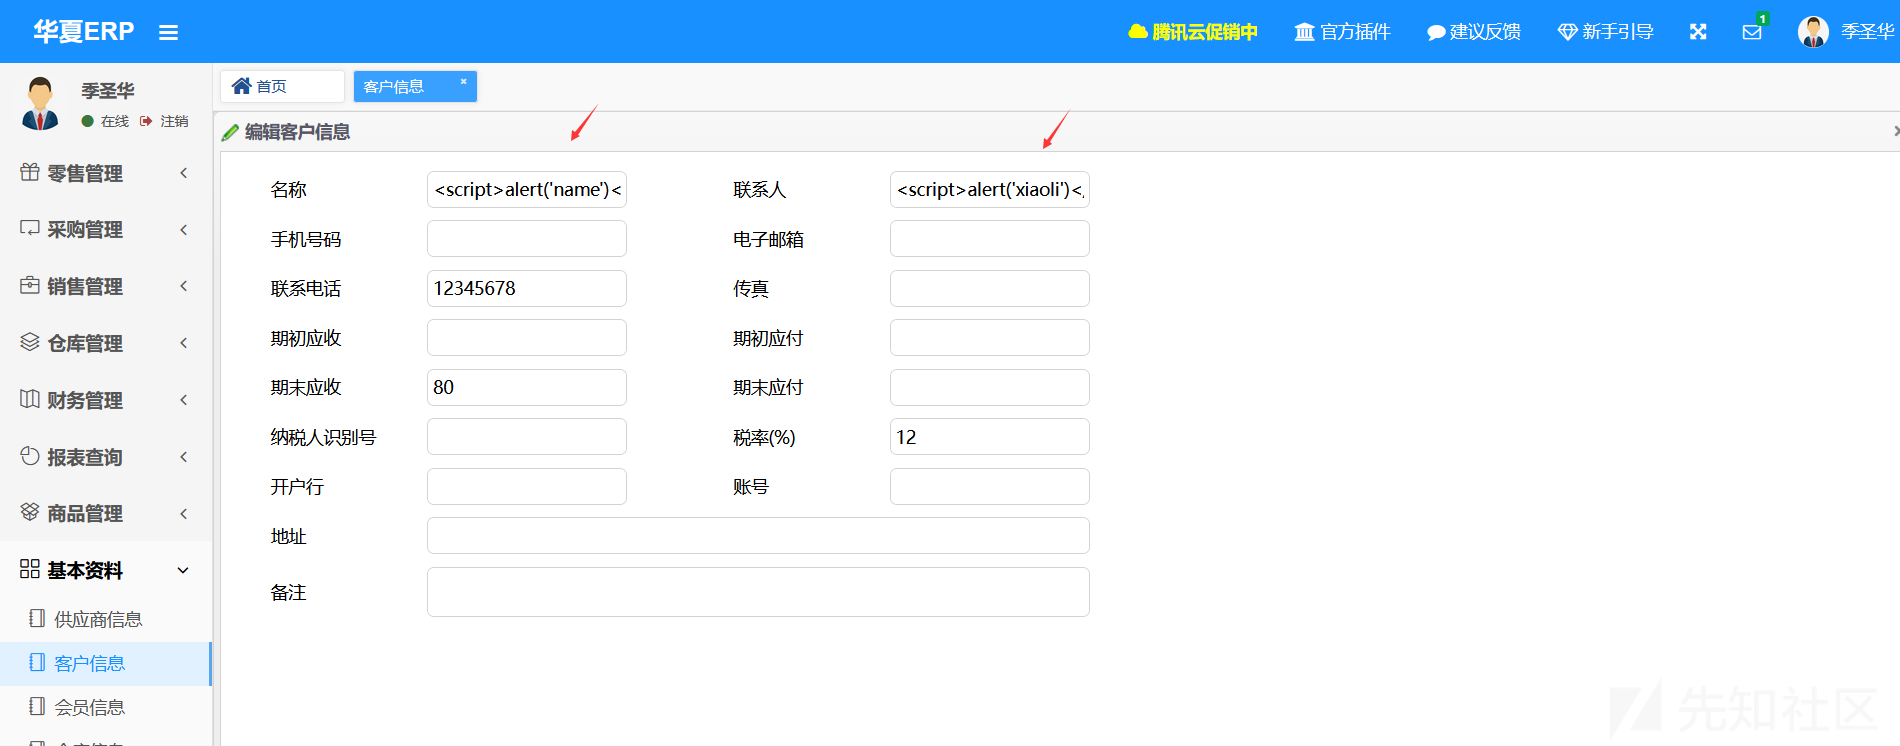1900x746 pixels.
Task: Click the chevron next to 采购管理
Action: coord(184,230)
